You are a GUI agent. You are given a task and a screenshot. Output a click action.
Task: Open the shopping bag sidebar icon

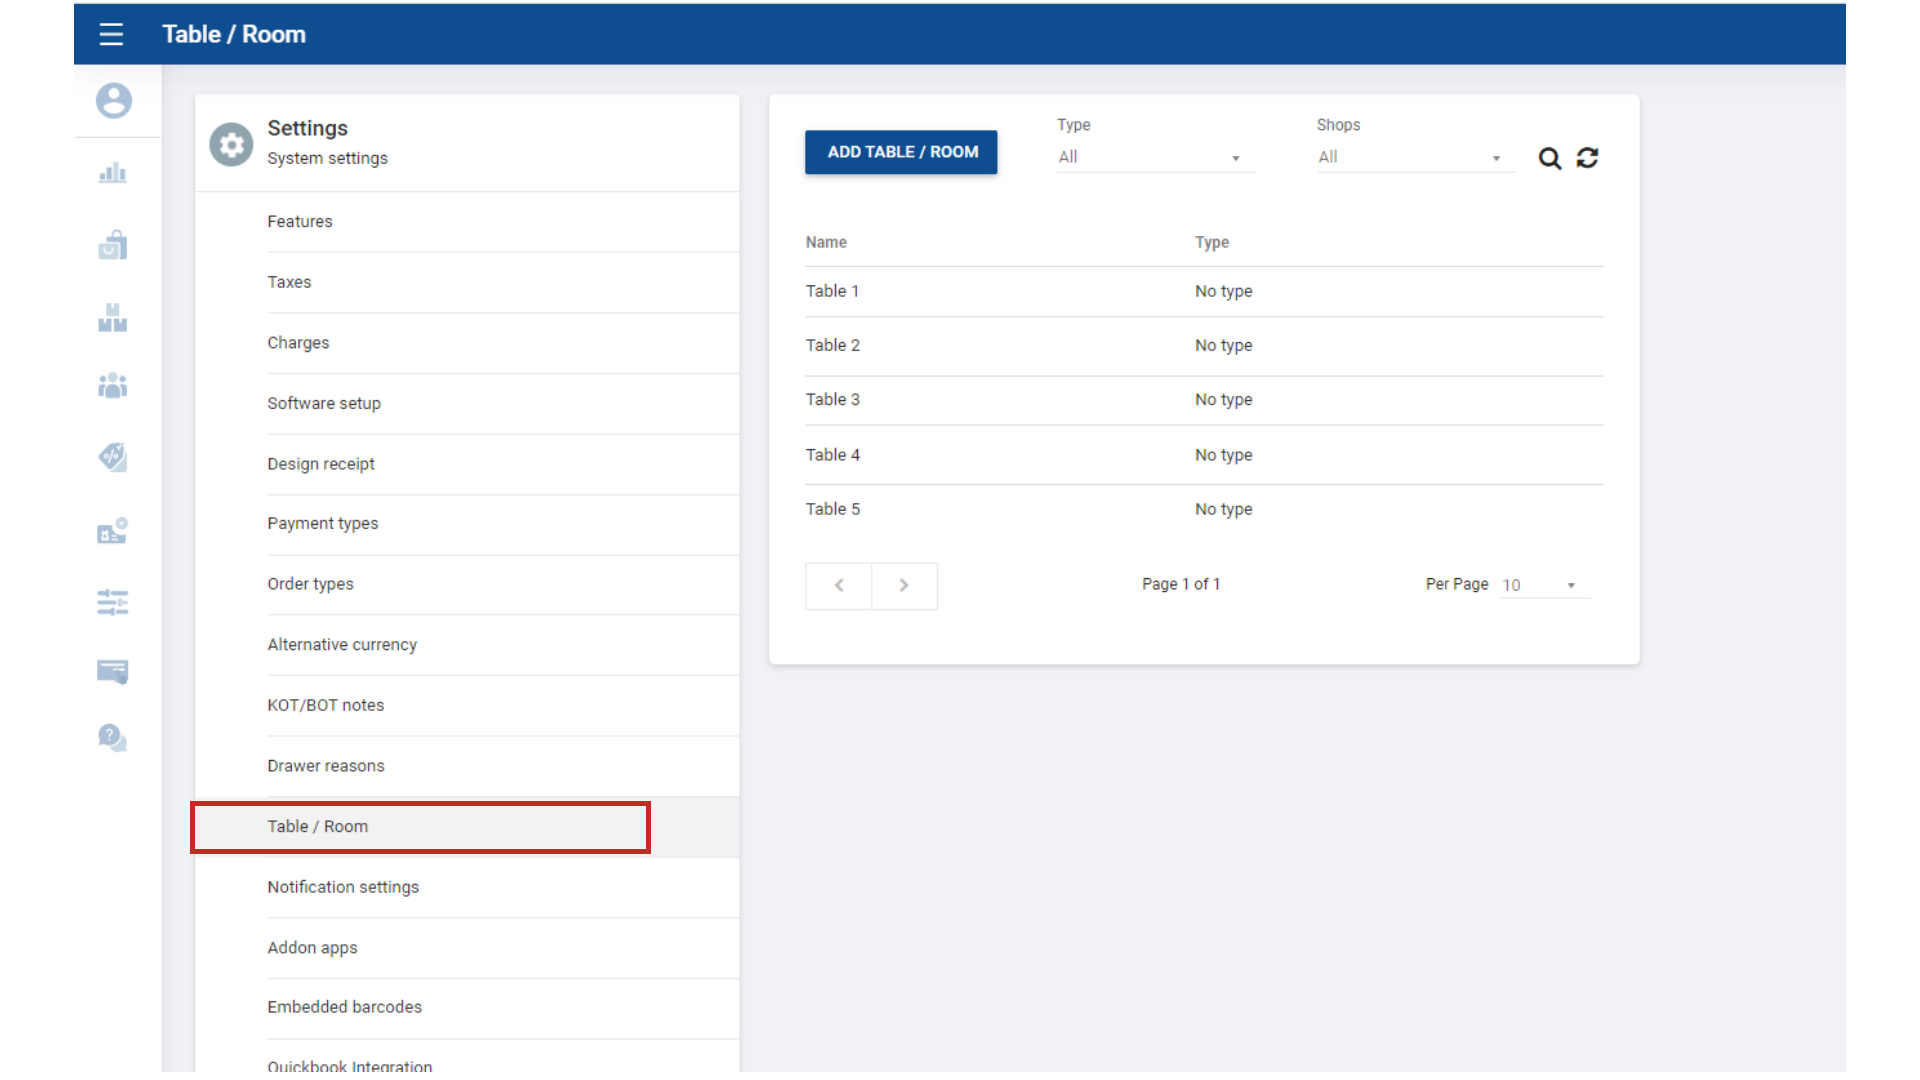pyautogui.click(x=113, y=245)
